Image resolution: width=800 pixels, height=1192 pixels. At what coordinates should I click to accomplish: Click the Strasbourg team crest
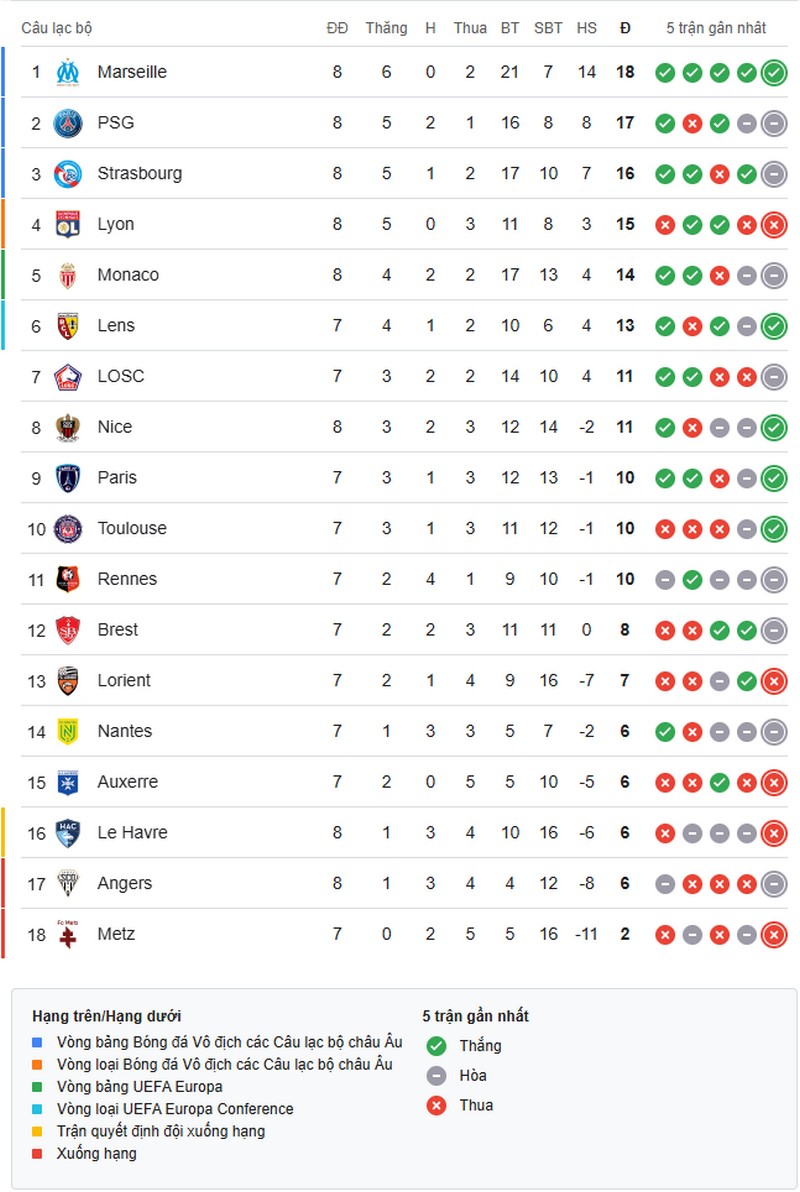pyautogui.click(x=67, y=174)
